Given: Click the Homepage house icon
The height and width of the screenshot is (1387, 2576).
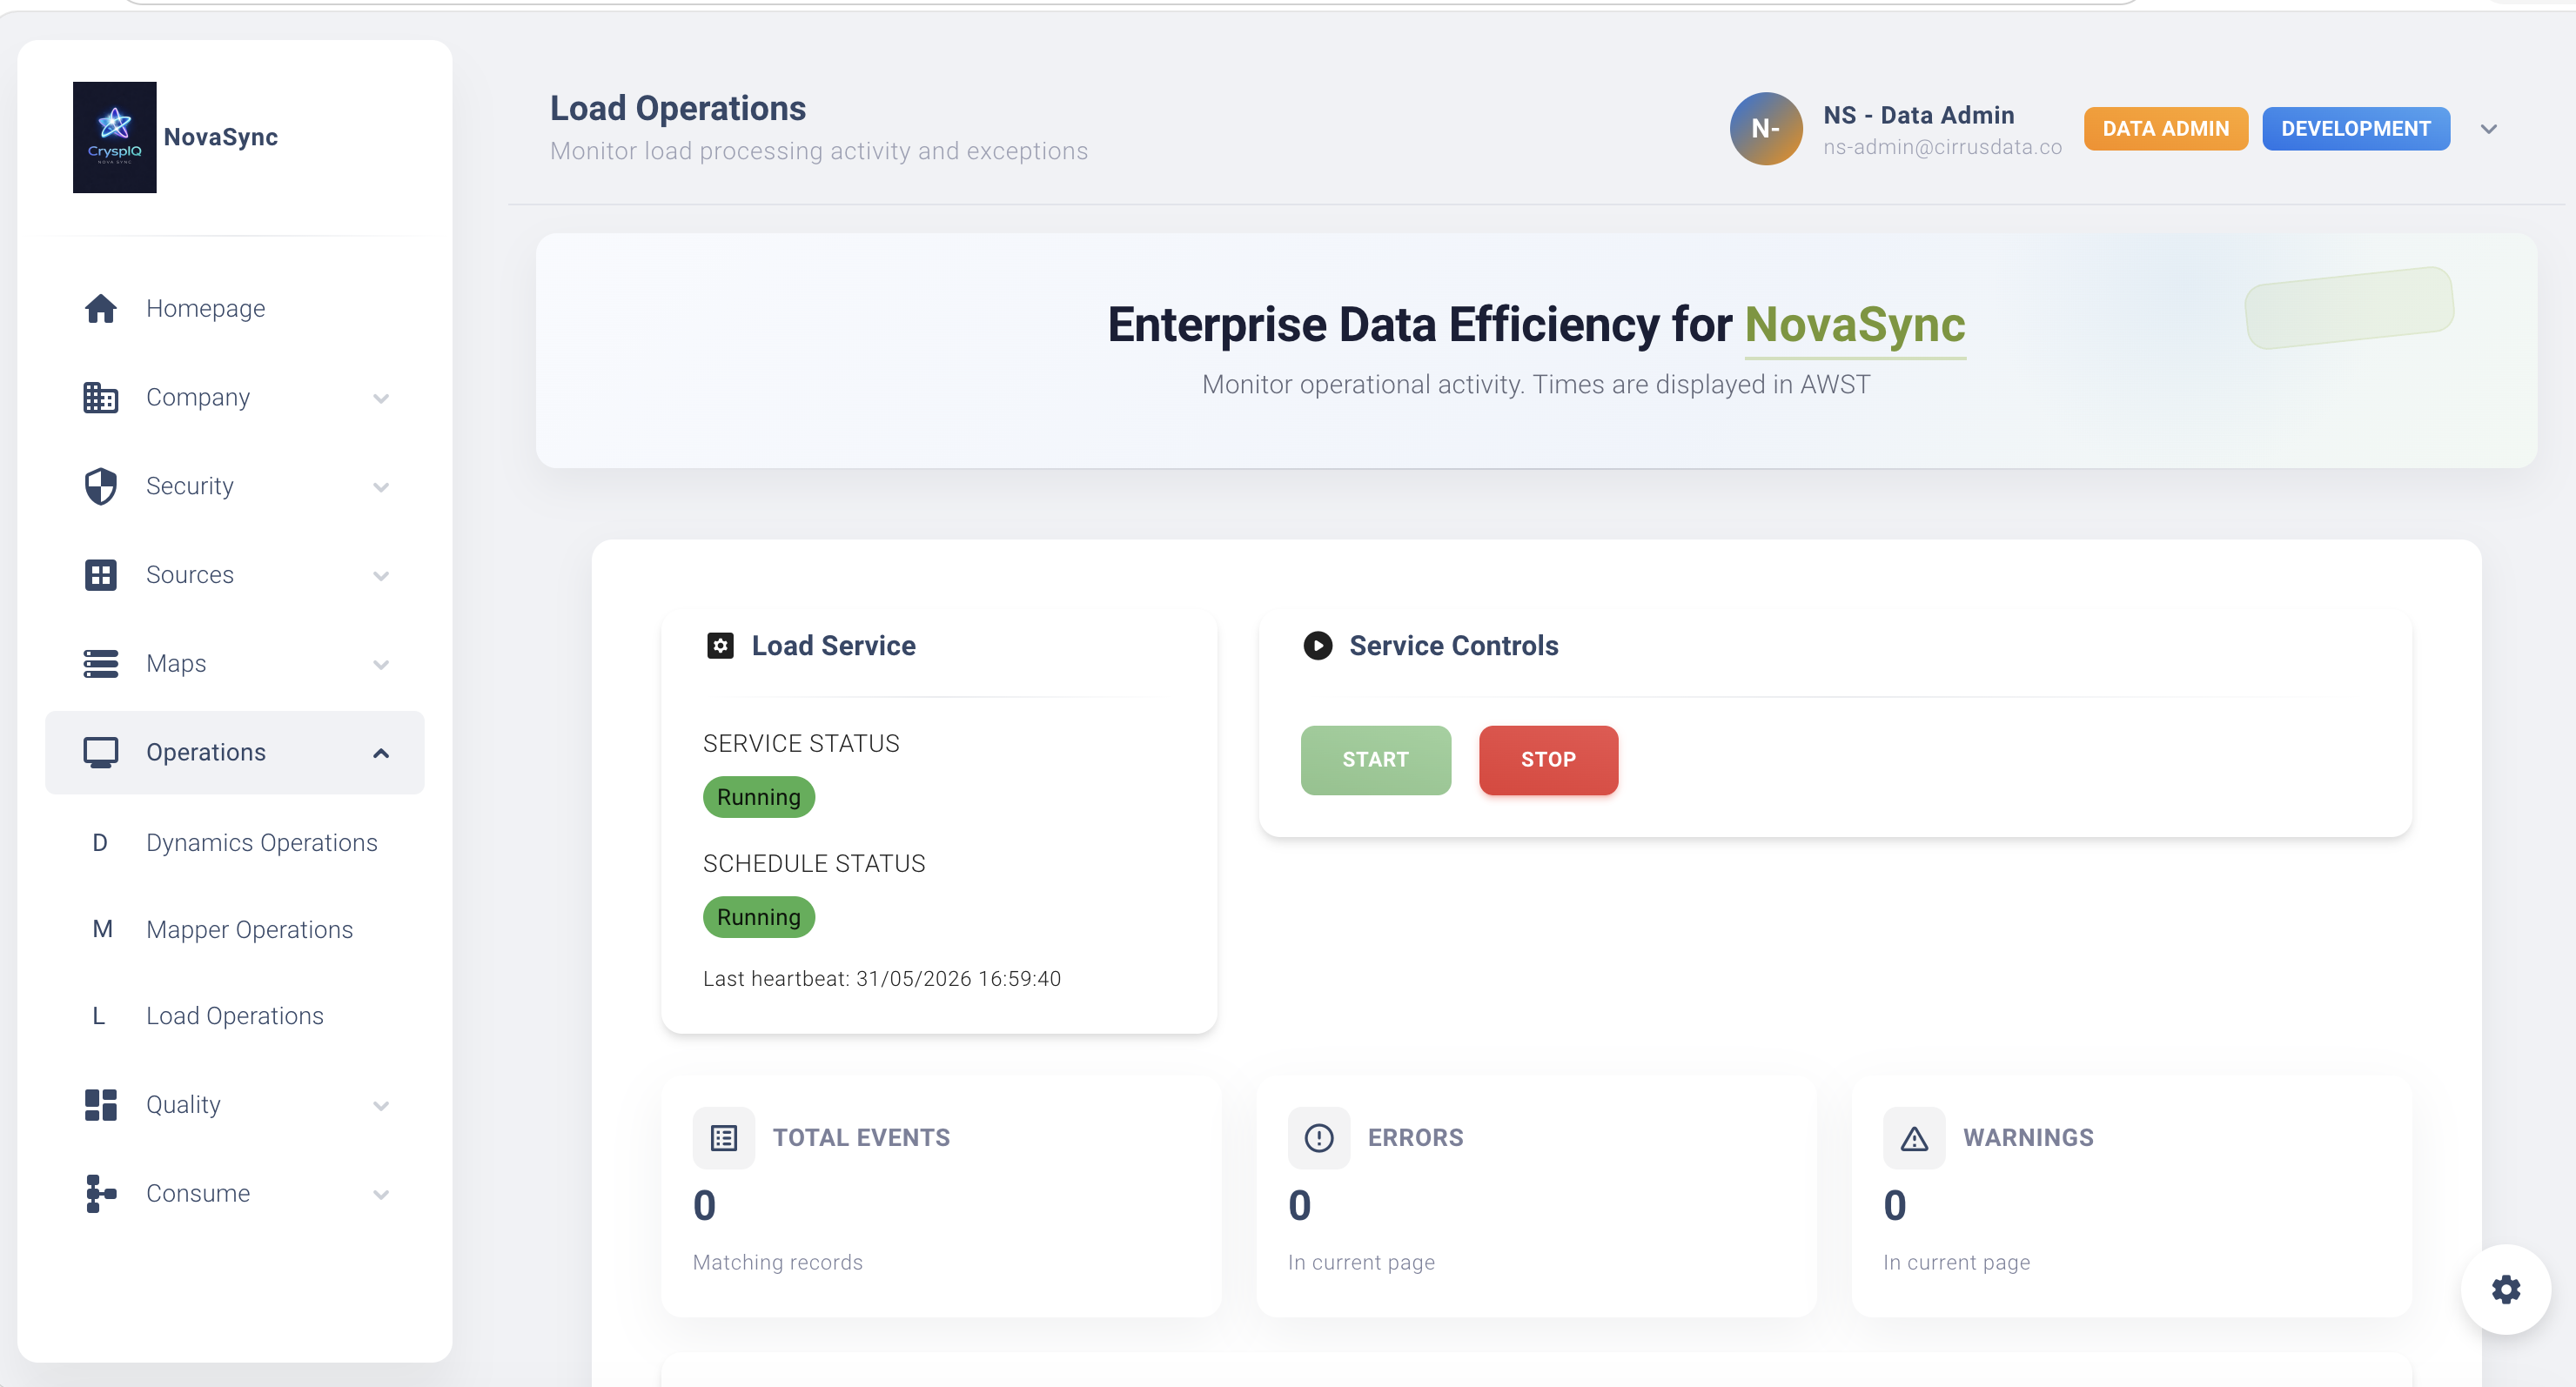Looking at the screenshot, I should (101, 308).
